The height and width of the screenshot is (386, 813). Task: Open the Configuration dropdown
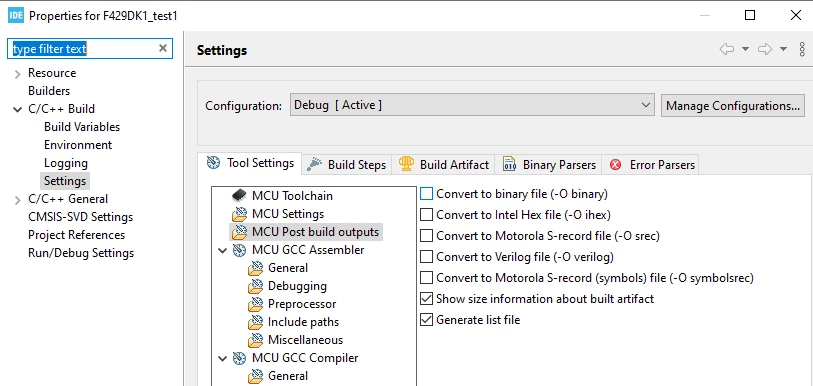(x=472, y=105)
